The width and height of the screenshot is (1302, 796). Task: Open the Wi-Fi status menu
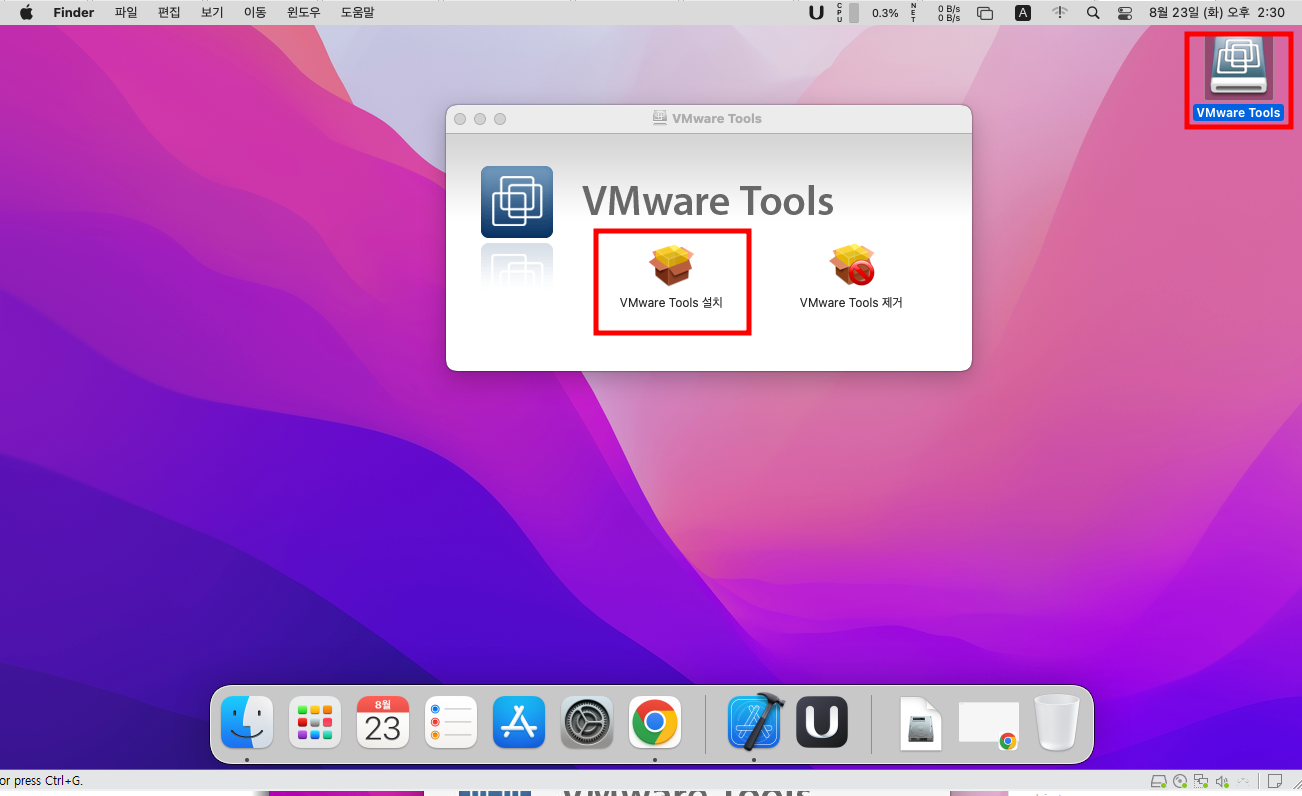pos(1059,13)
